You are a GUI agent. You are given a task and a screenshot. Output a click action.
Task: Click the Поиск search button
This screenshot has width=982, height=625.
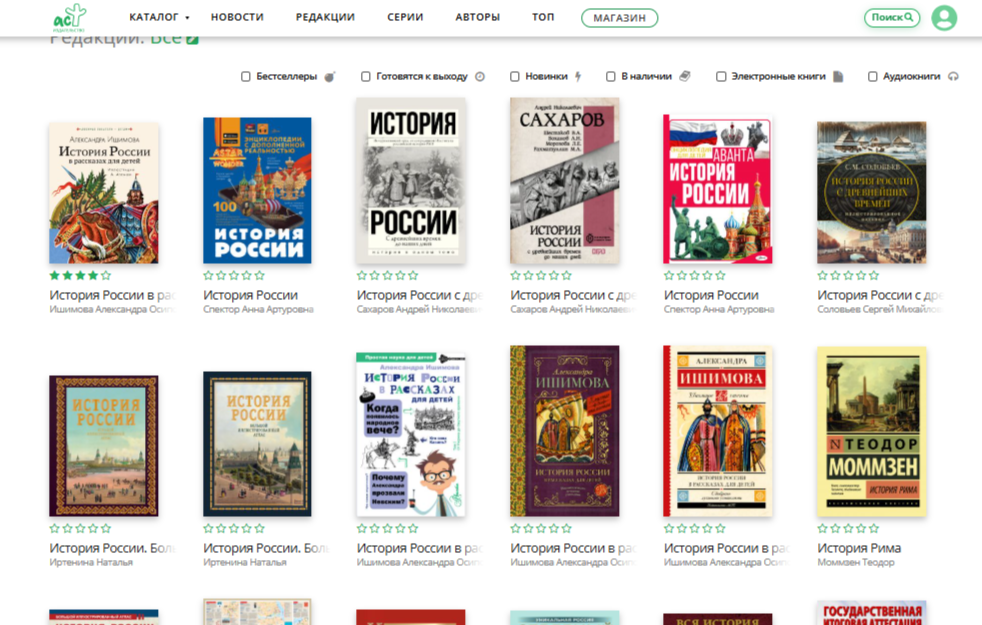pyautogui.click(x=892, y=18)
